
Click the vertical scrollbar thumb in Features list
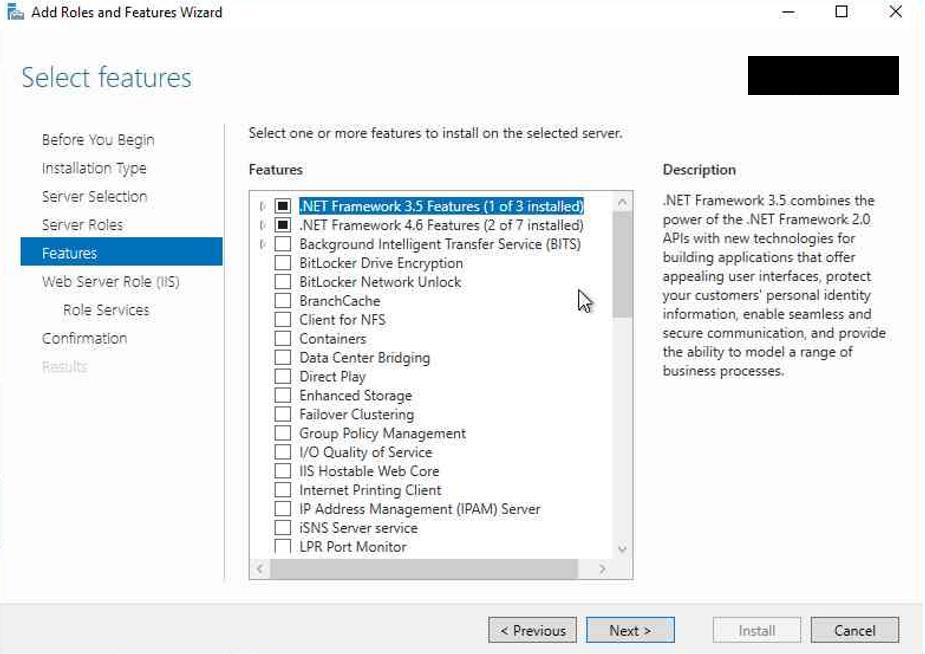pyautogui.click(x=622, y=265)
